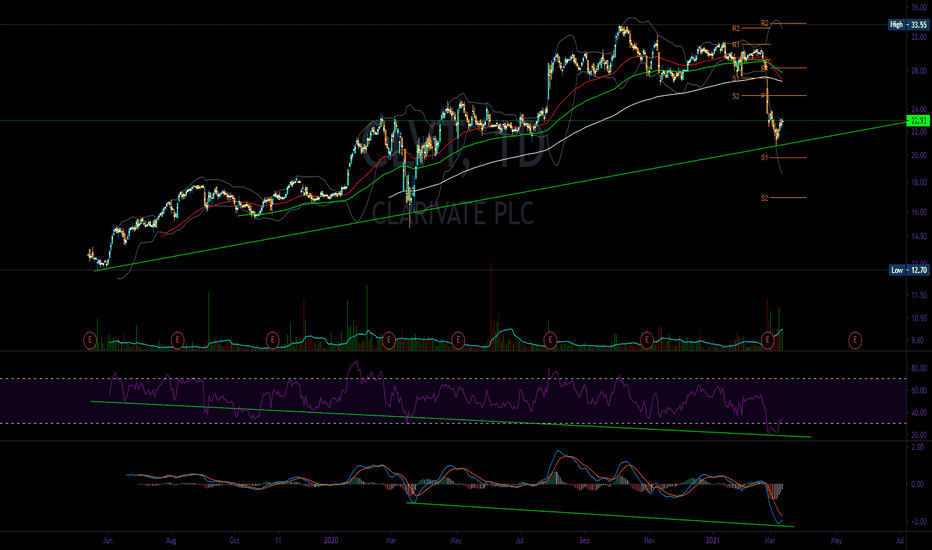The width and height of the screenshot is (932, 550).
Task: Click the 80.00 RSI axis label
Action: [919, 368]
